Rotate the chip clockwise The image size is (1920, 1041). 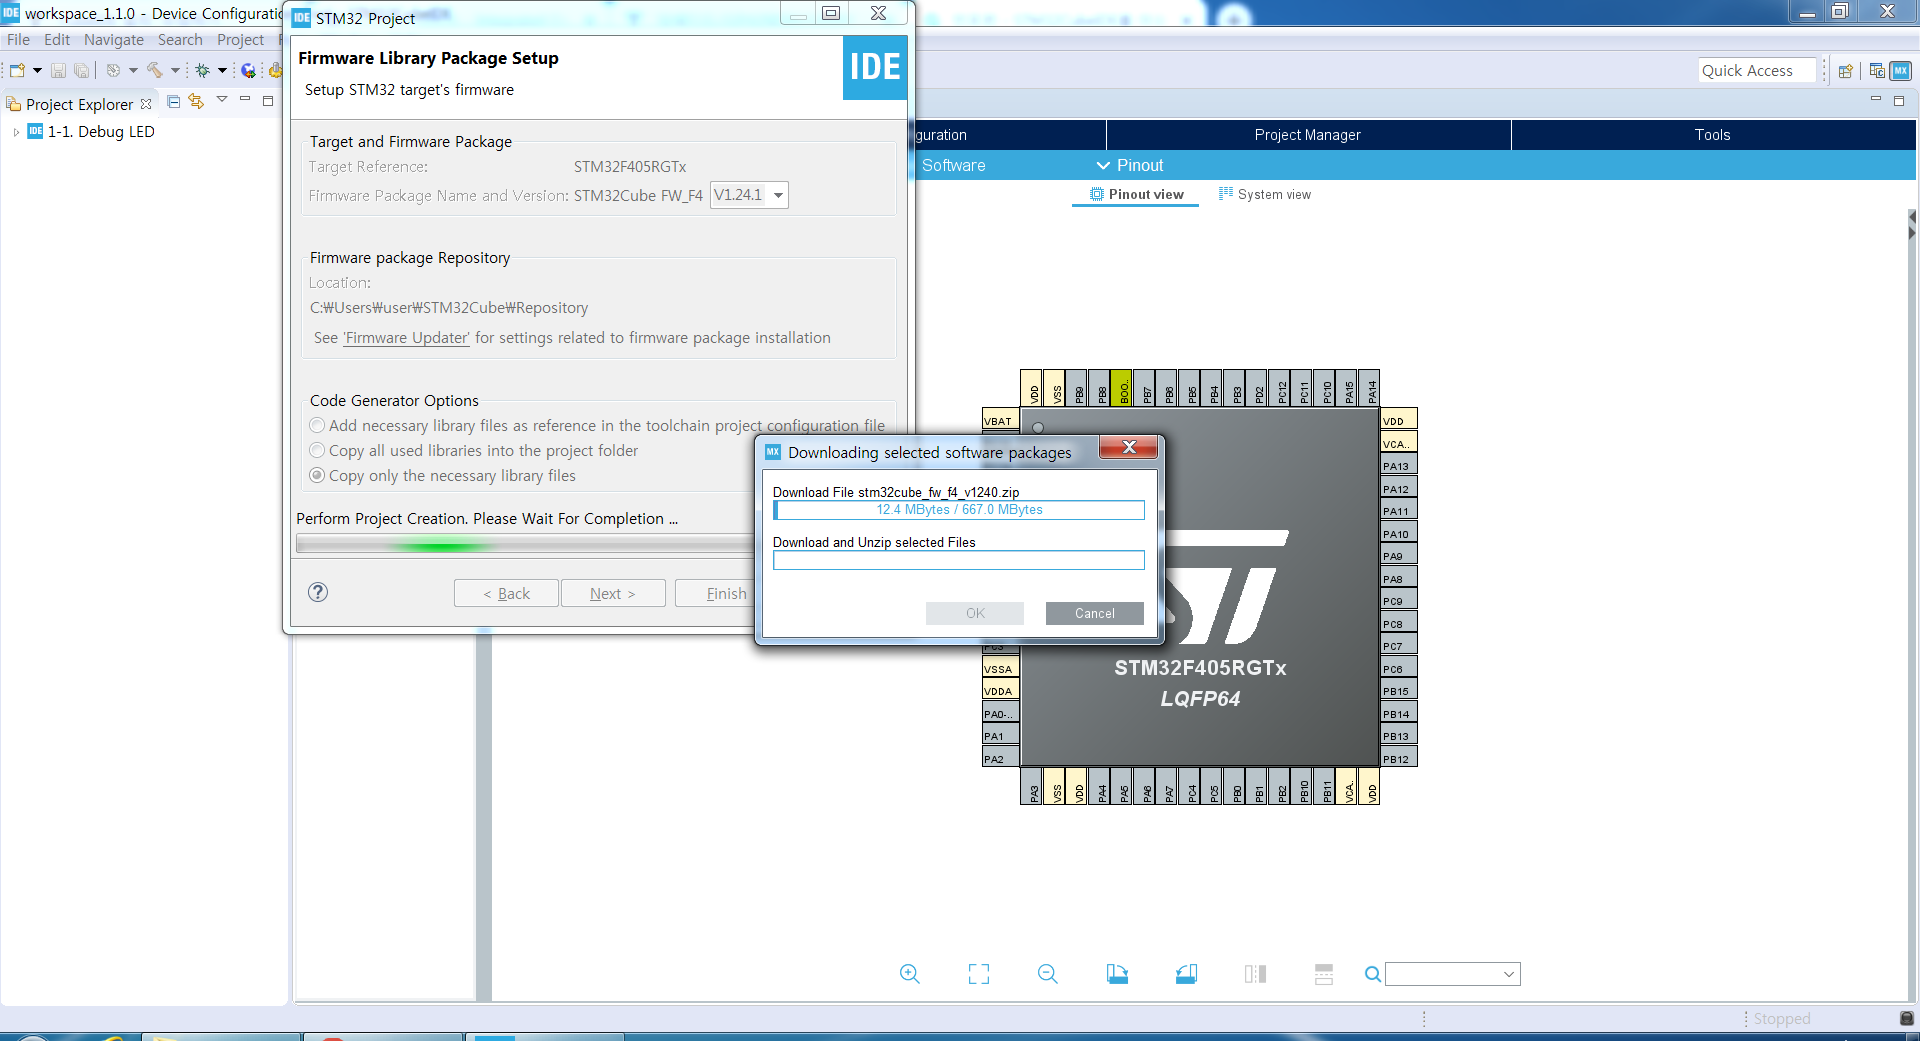(1117, 973)
